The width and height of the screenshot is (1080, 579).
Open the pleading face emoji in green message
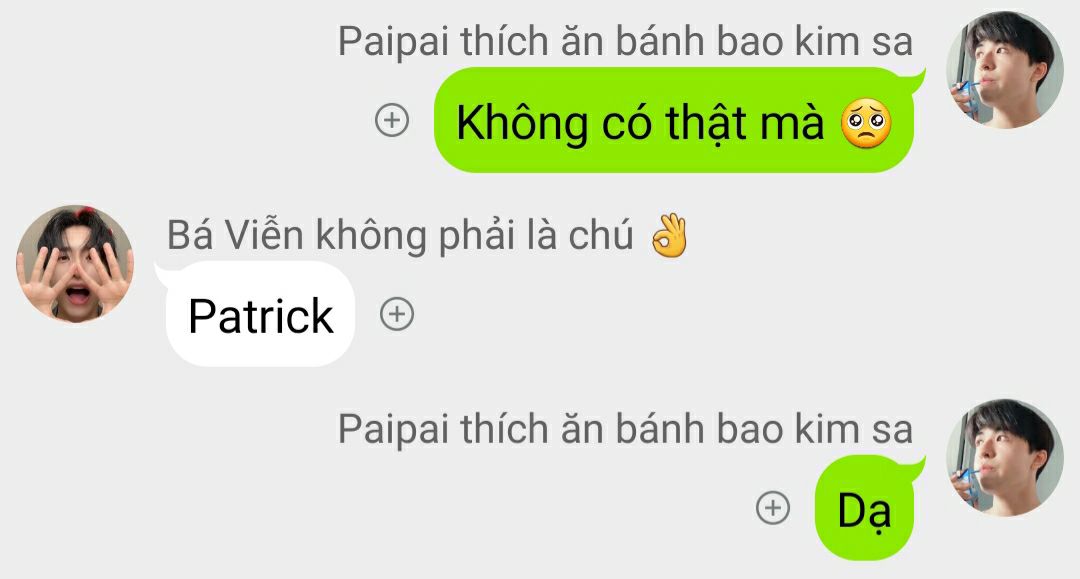click(x=866, y=124)
